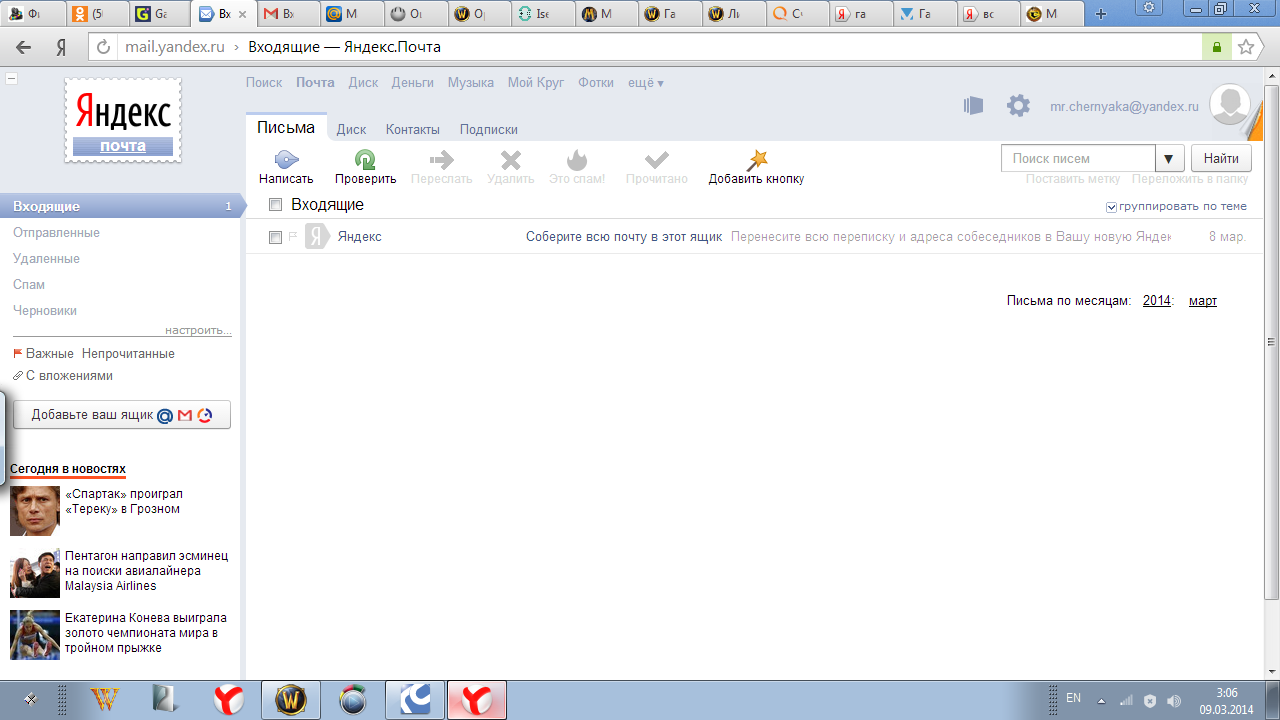Show hidden system tray icons arrow
The width and height of the screenshot is (1280, 720).
[x=1101, y=700]
